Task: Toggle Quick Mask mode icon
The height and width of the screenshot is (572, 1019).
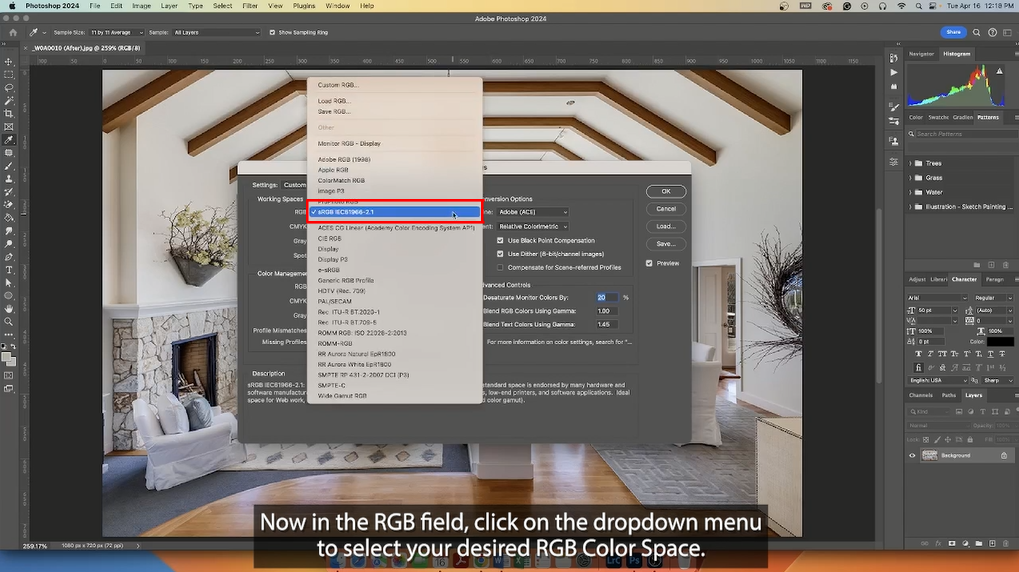Action: tap(9, 376)
